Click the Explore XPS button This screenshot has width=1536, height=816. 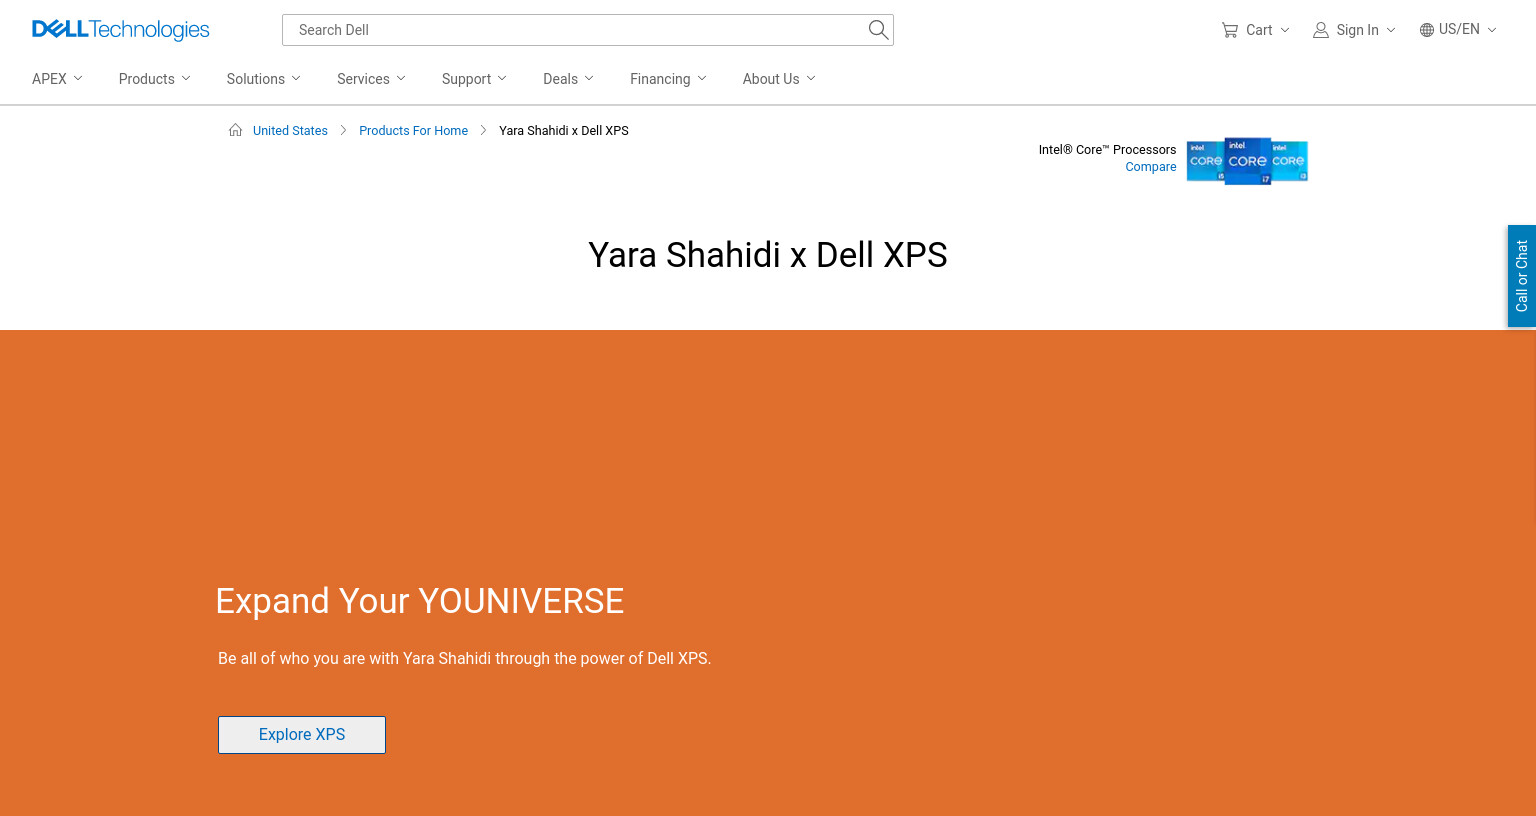point(302,735)
